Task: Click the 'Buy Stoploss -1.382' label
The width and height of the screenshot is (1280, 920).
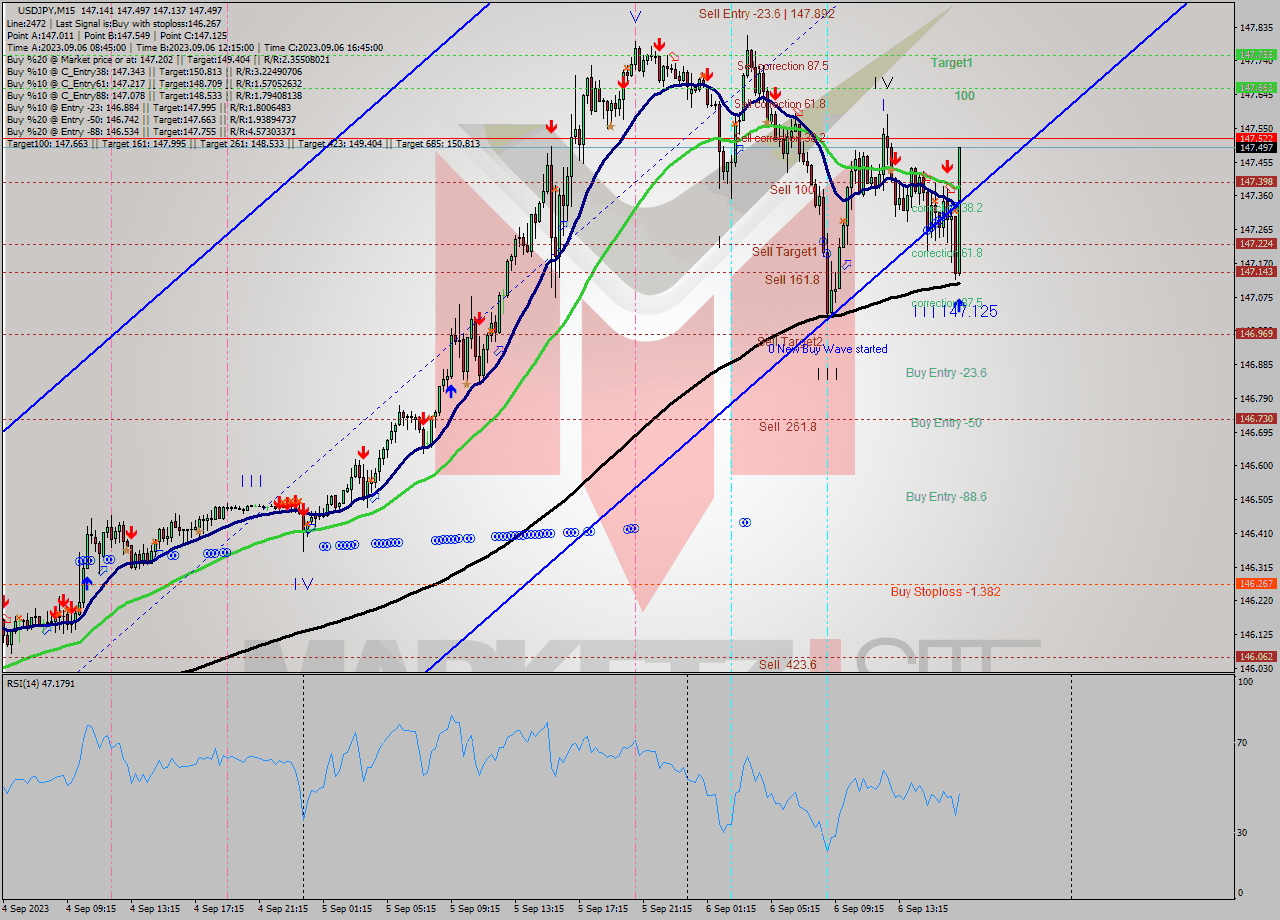Action: 945,591
